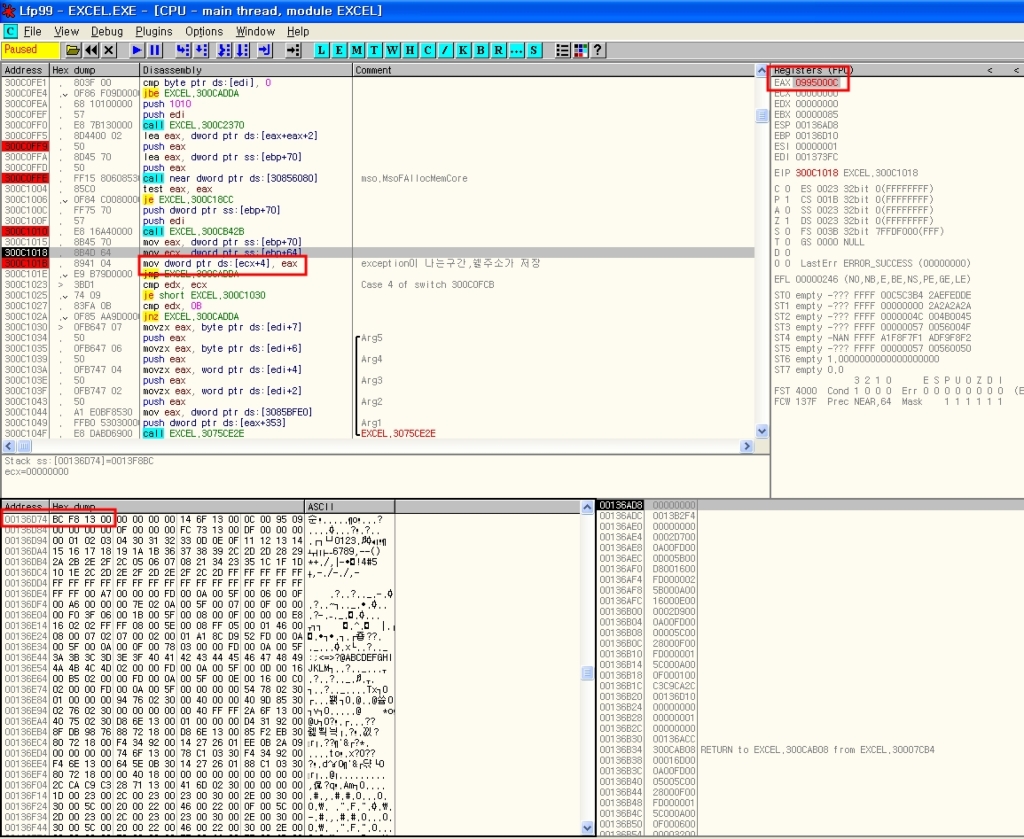
Task: Open the Handles window (H button)
Action: point(410,50)
